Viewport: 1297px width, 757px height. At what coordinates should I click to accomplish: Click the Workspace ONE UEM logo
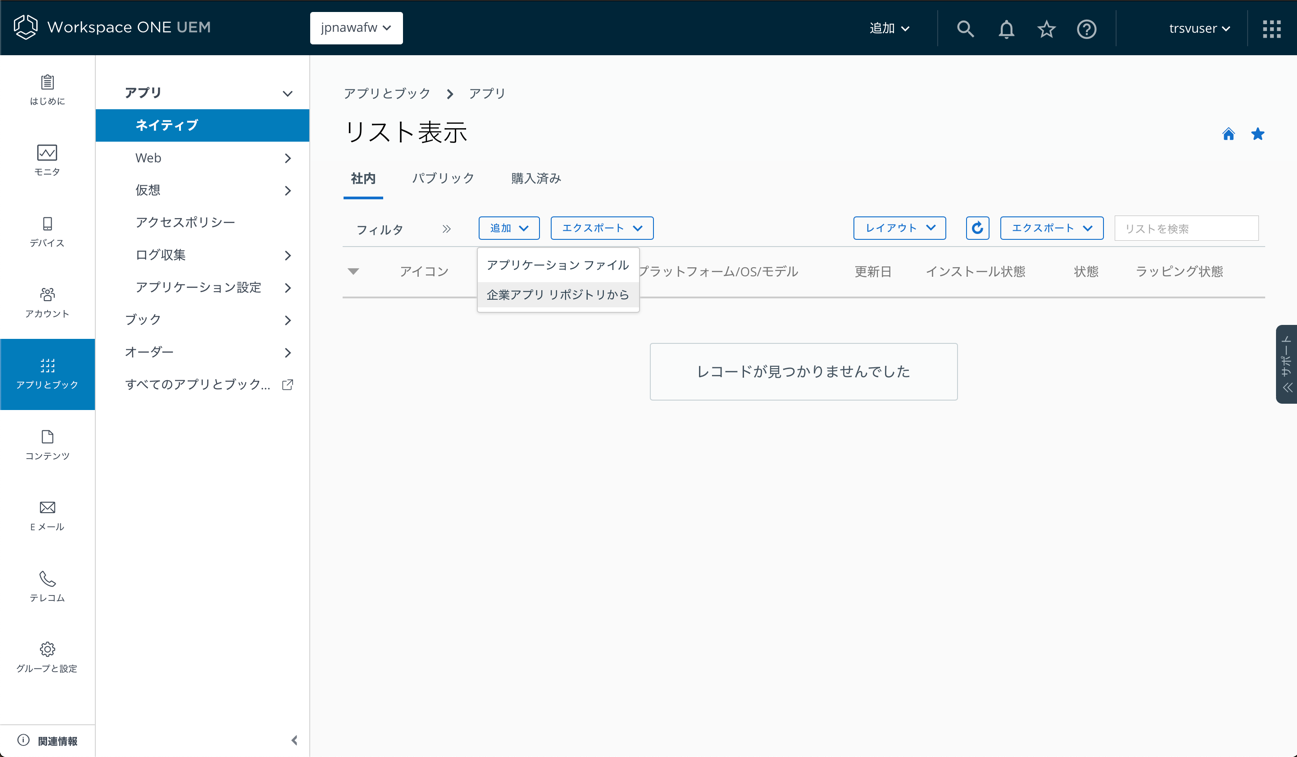[x=112, y=27]
